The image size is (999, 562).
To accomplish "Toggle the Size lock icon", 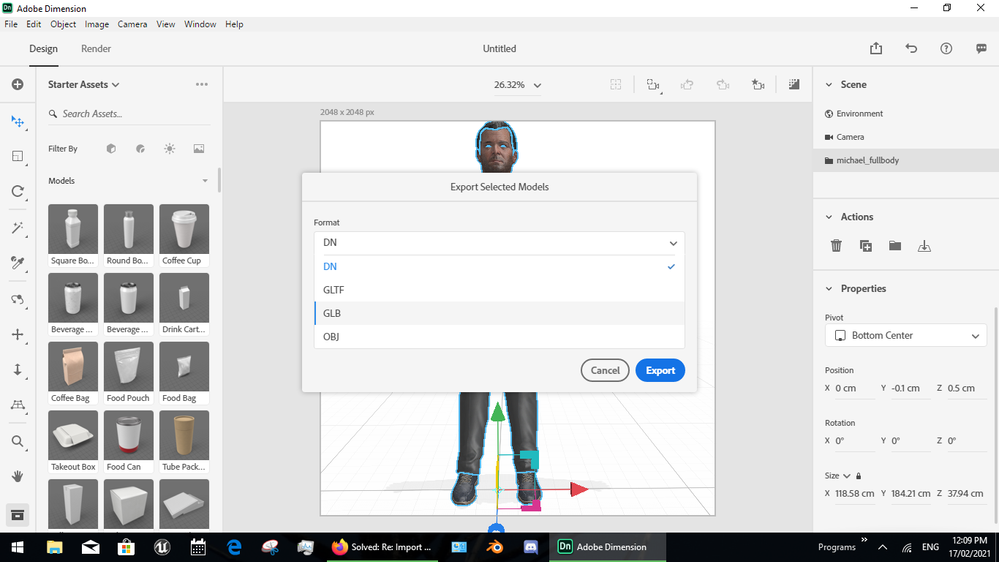I will tap(858, 476).
